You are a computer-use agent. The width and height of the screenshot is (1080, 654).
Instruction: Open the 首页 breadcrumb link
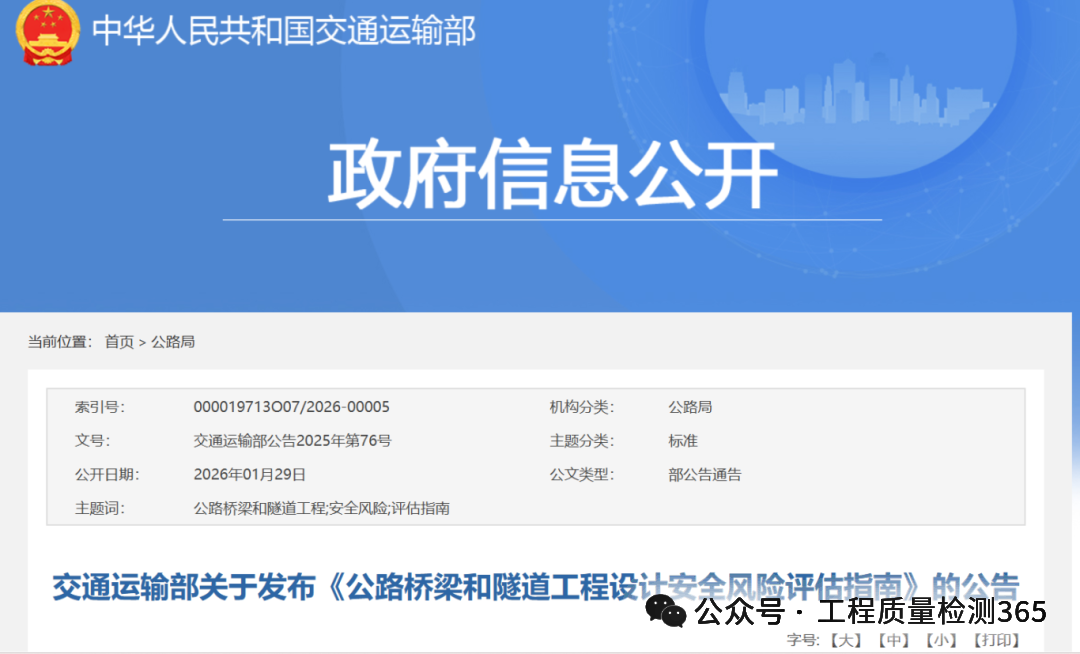pos(119,341)
